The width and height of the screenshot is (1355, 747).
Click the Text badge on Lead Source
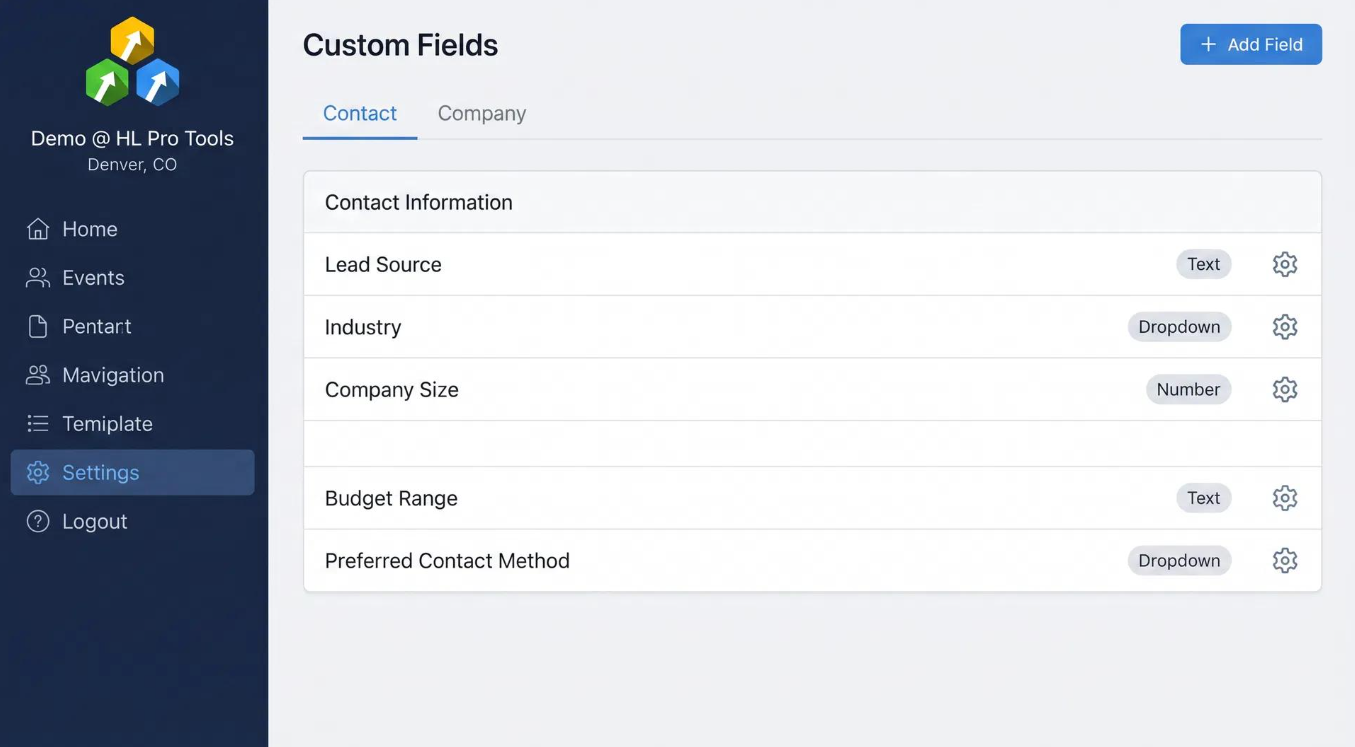(x=1203, y=264)
